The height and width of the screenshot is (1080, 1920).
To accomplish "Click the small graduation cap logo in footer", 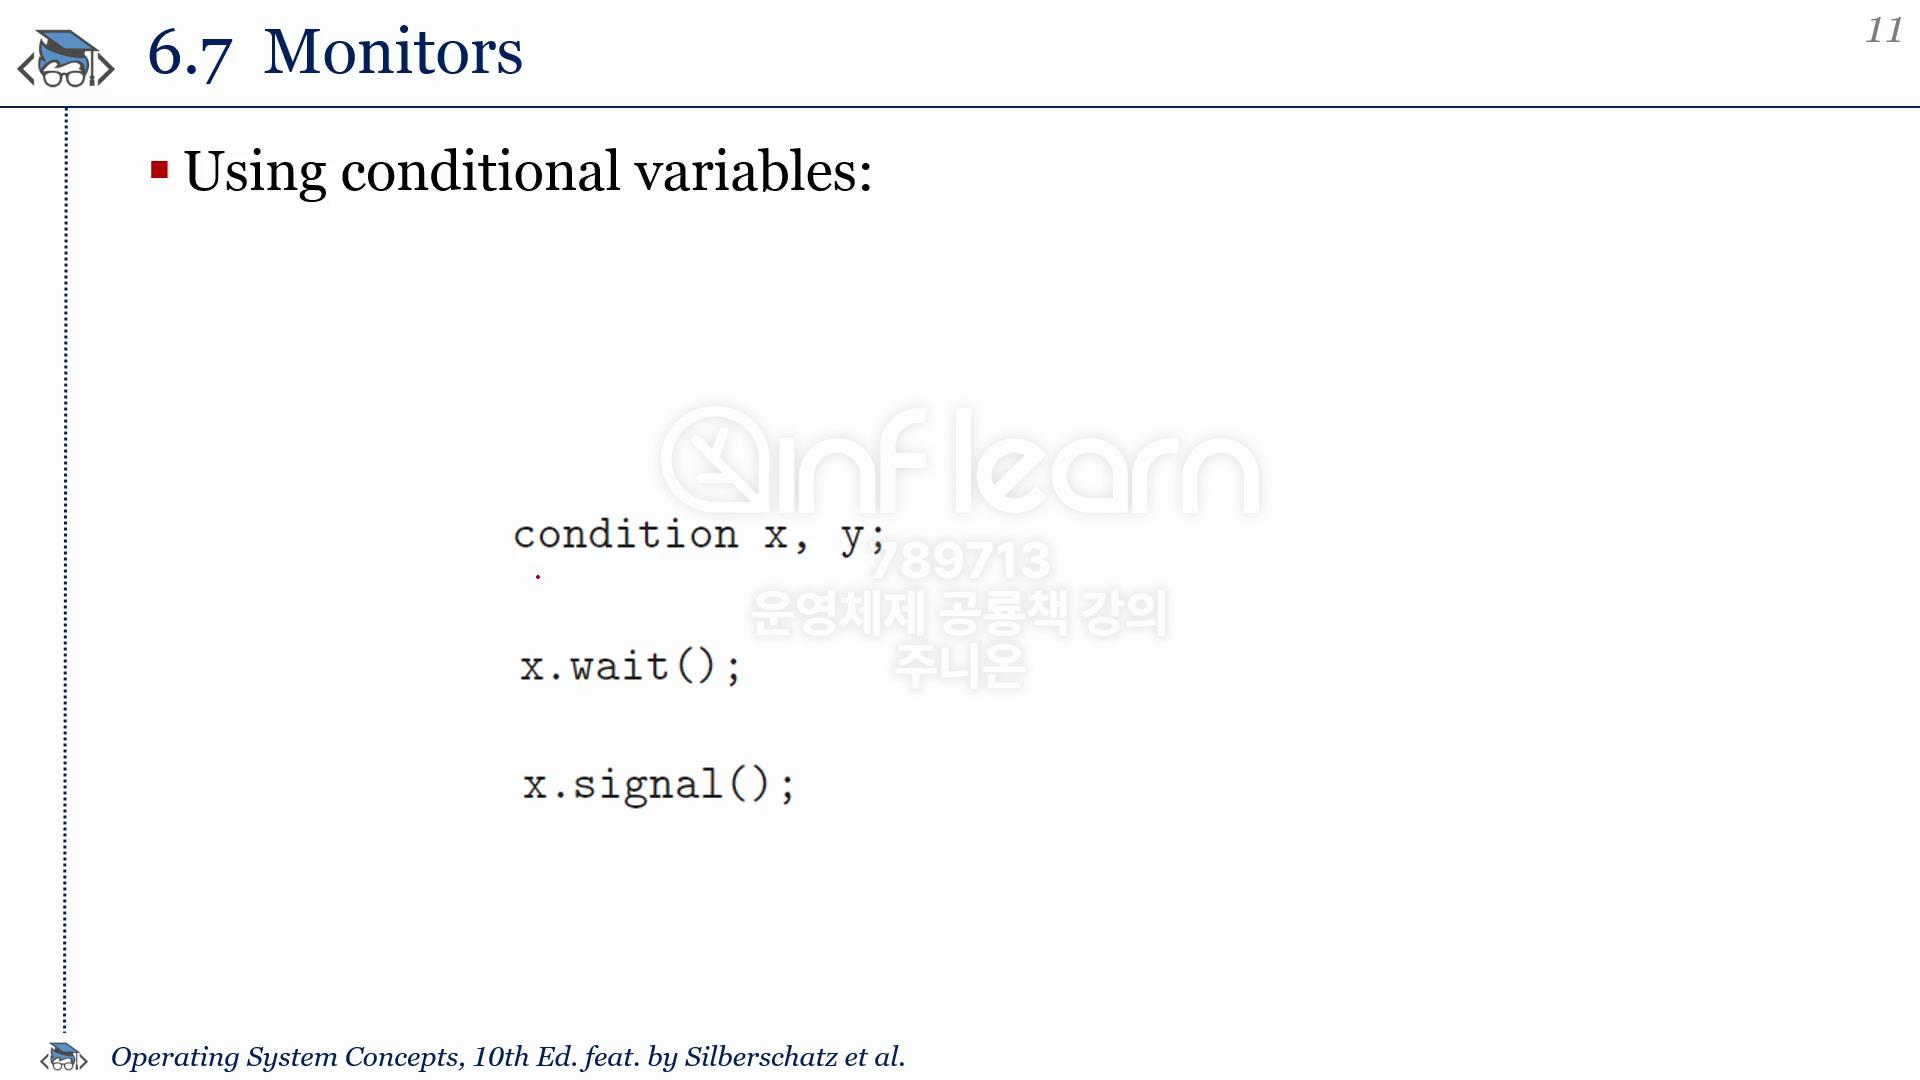I will tap(64, 1056).
